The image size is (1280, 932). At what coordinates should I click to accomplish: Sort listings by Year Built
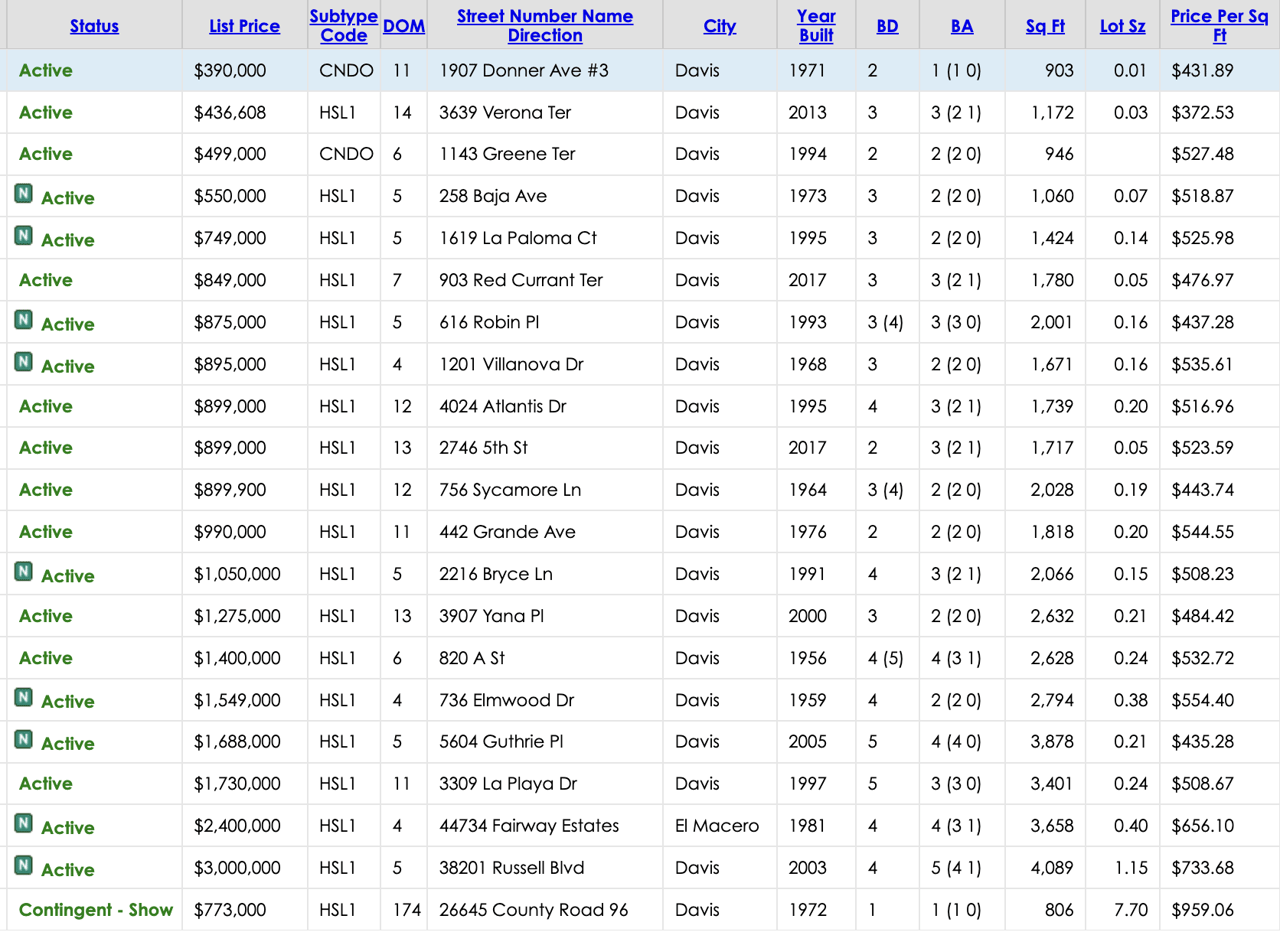coord(816,26)
